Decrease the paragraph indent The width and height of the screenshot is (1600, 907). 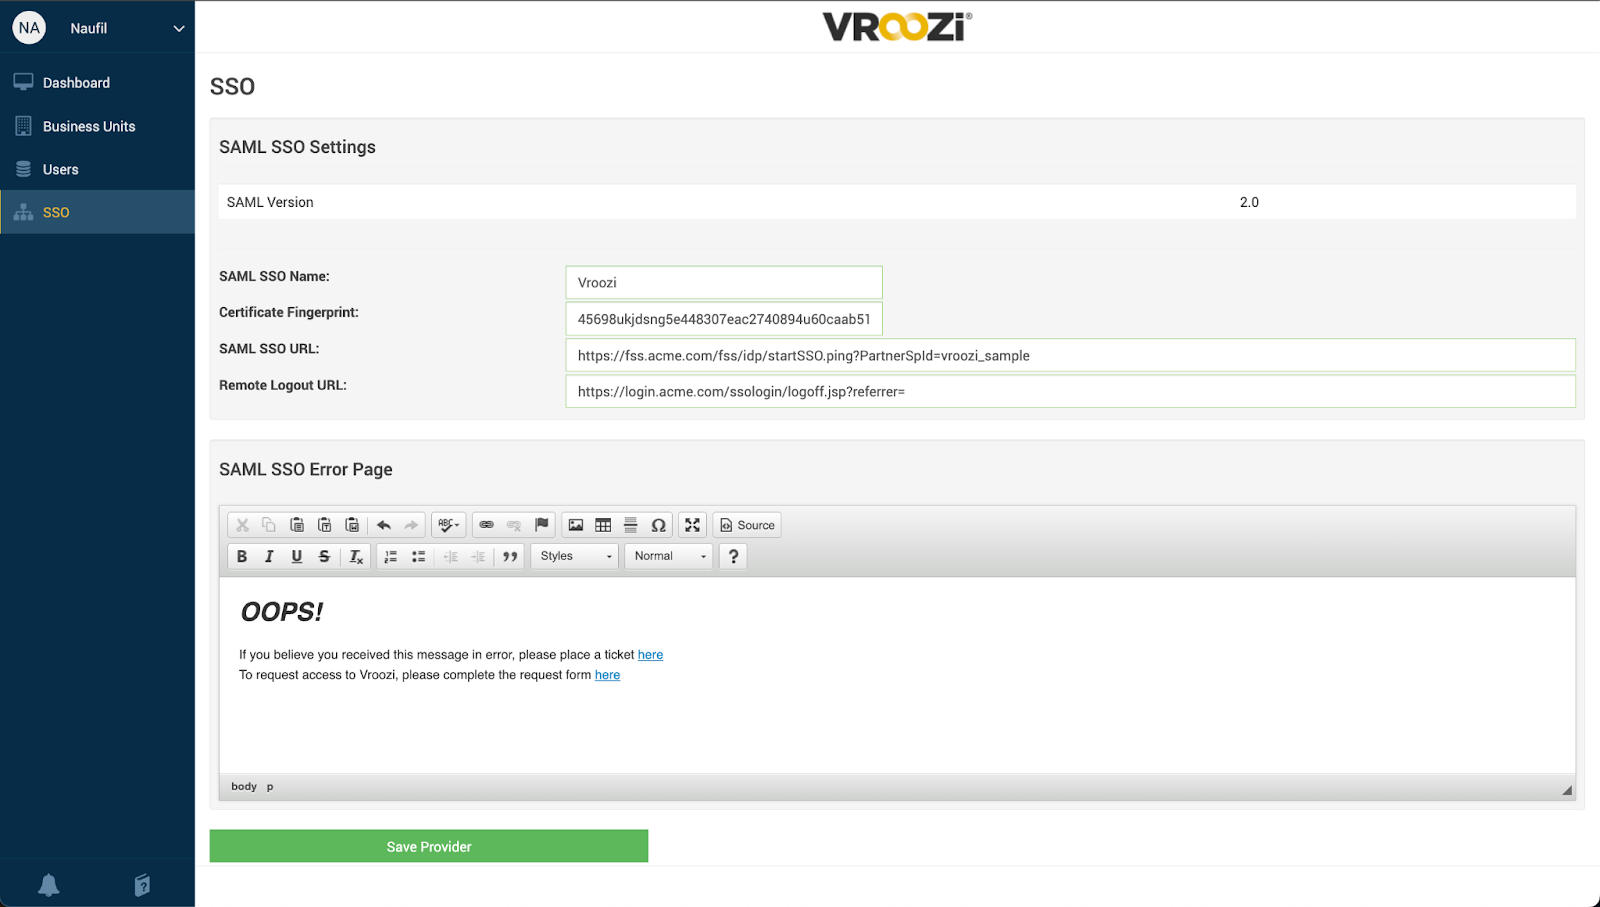[x=451, y=557]
